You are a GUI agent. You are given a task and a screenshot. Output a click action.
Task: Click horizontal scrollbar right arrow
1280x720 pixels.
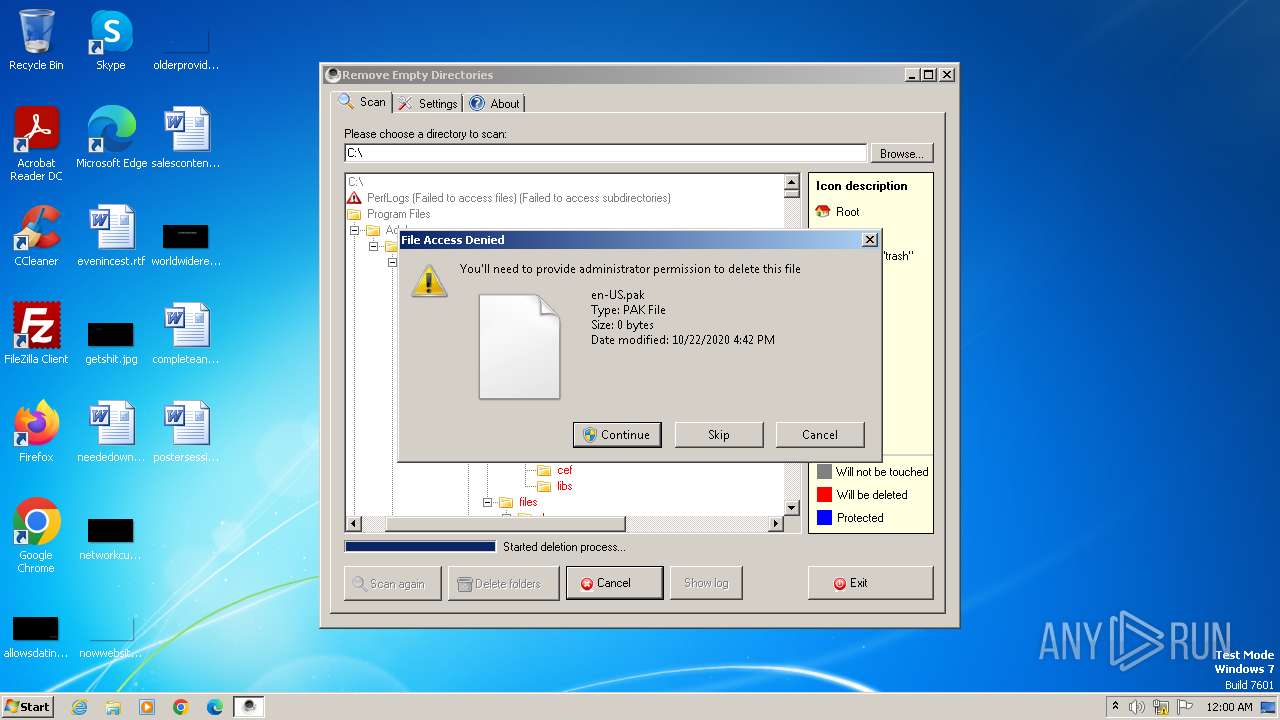pos(776,524)
